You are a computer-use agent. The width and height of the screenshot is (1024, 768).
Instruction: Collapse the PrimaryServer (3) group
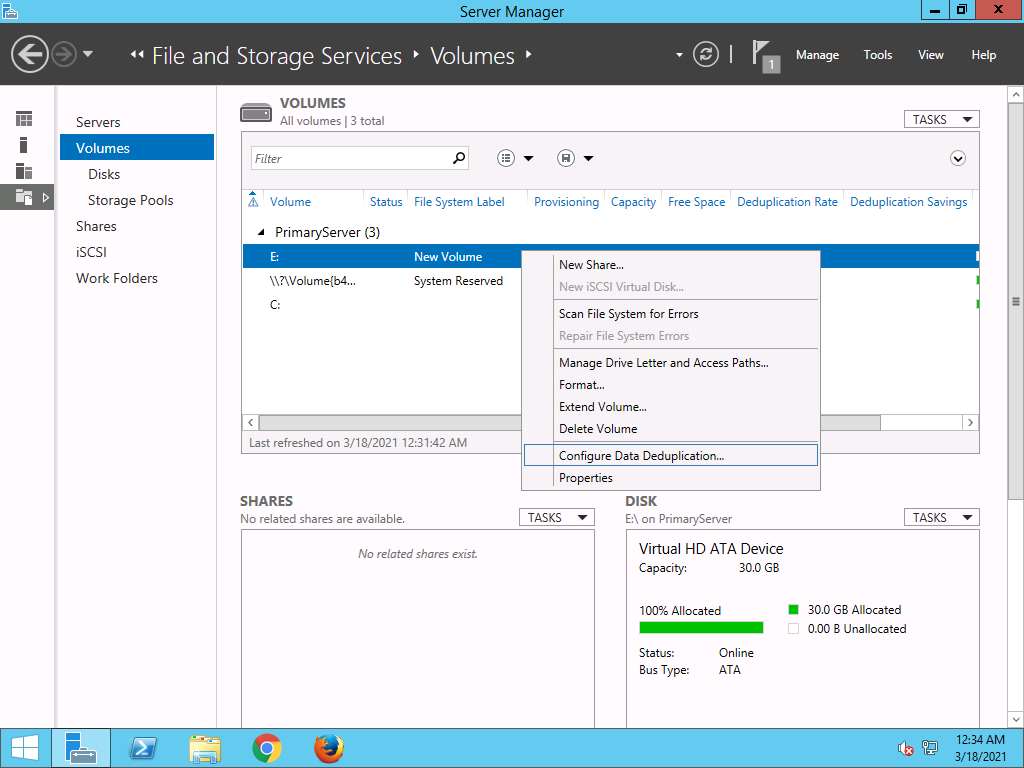click(261, 232)
